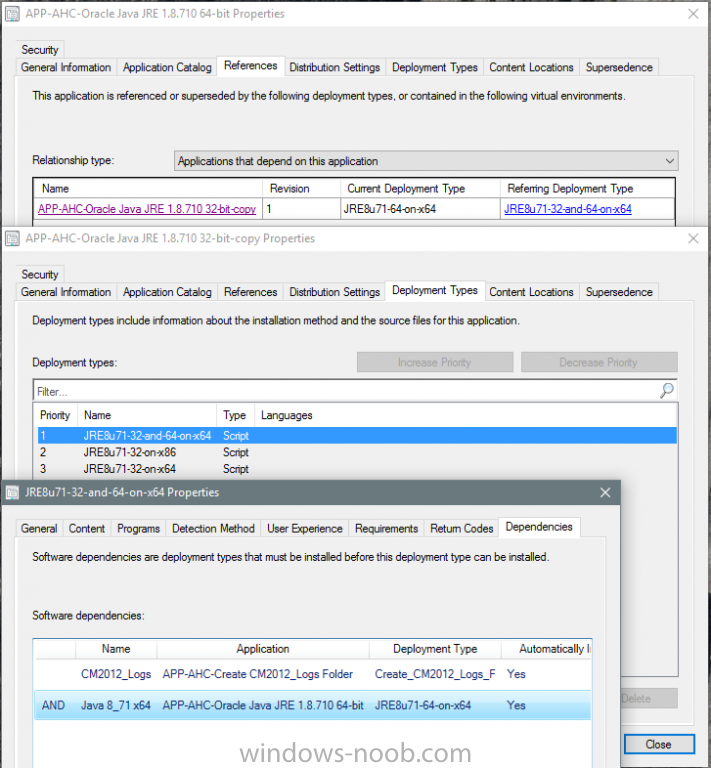The height and width of the screenshot is (768, 711).
Task: Click Name column header in references table
Action: tap(148, 189)
